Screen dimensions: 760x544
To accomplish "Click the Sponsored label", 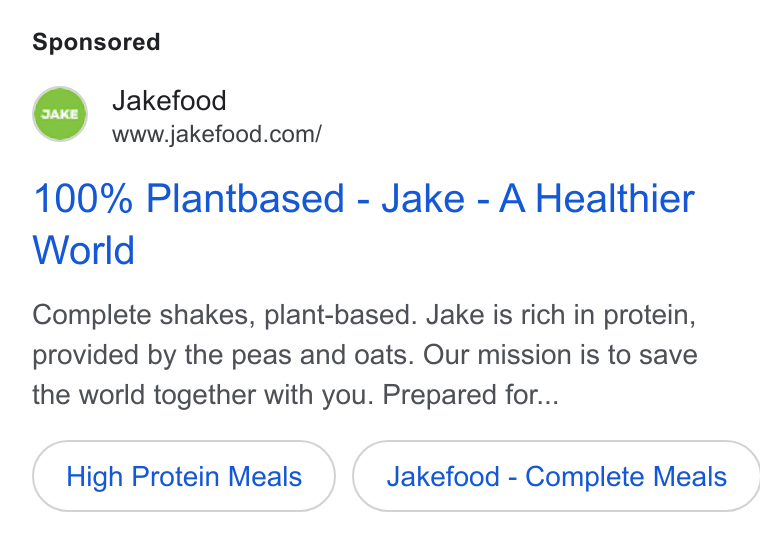I will (x=96, y=42).
